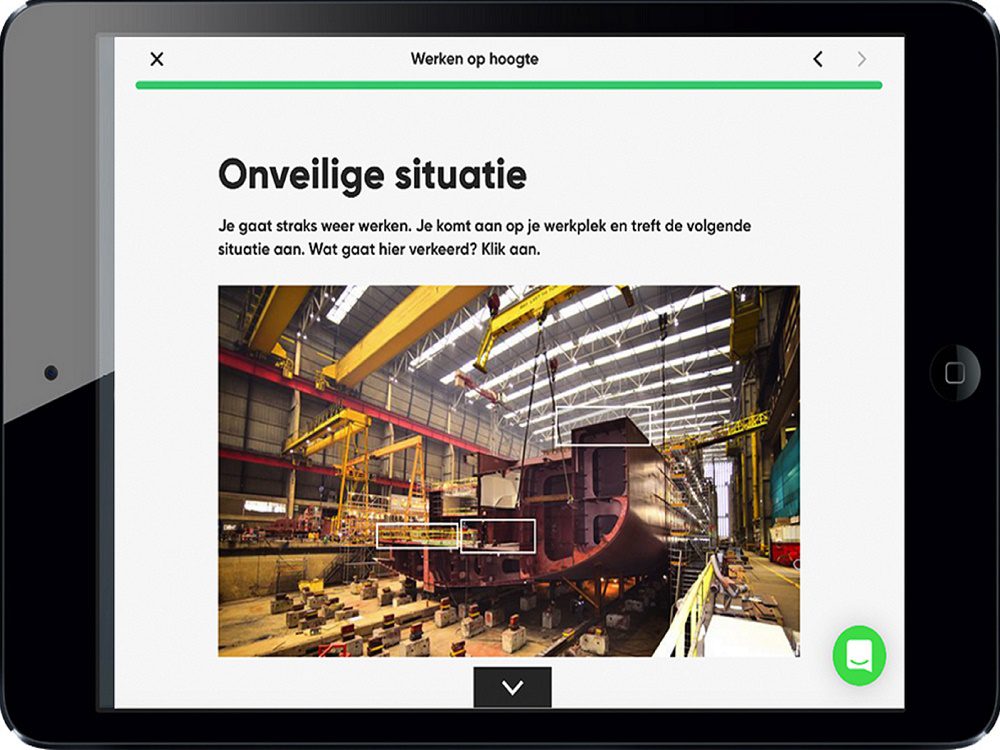Tap the iPad home button
The width and height of the screenshot is (1000, 750).
pos(955,373)
